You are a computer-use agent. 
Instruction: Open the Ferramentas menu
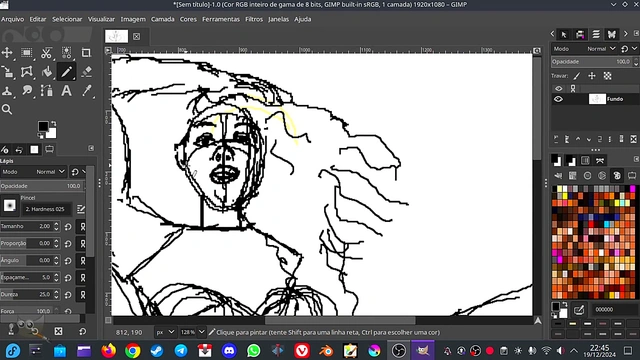click(221, 19)
